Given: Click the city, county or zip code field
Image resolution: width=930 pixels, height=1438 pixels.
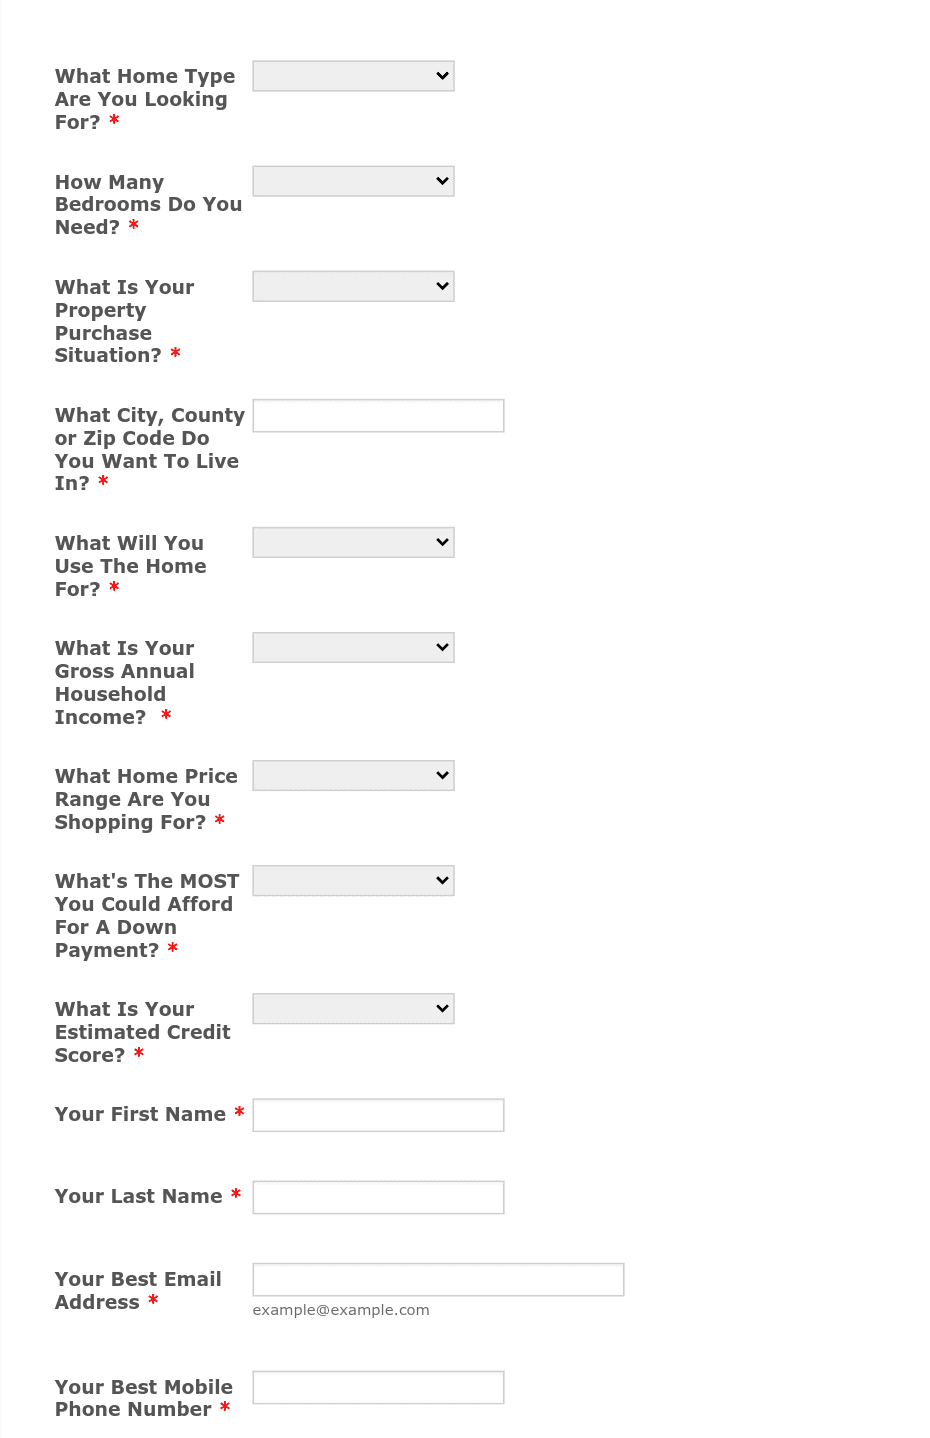Looking at the screenshot, I should pyautogui.click(x=378, y=416).
